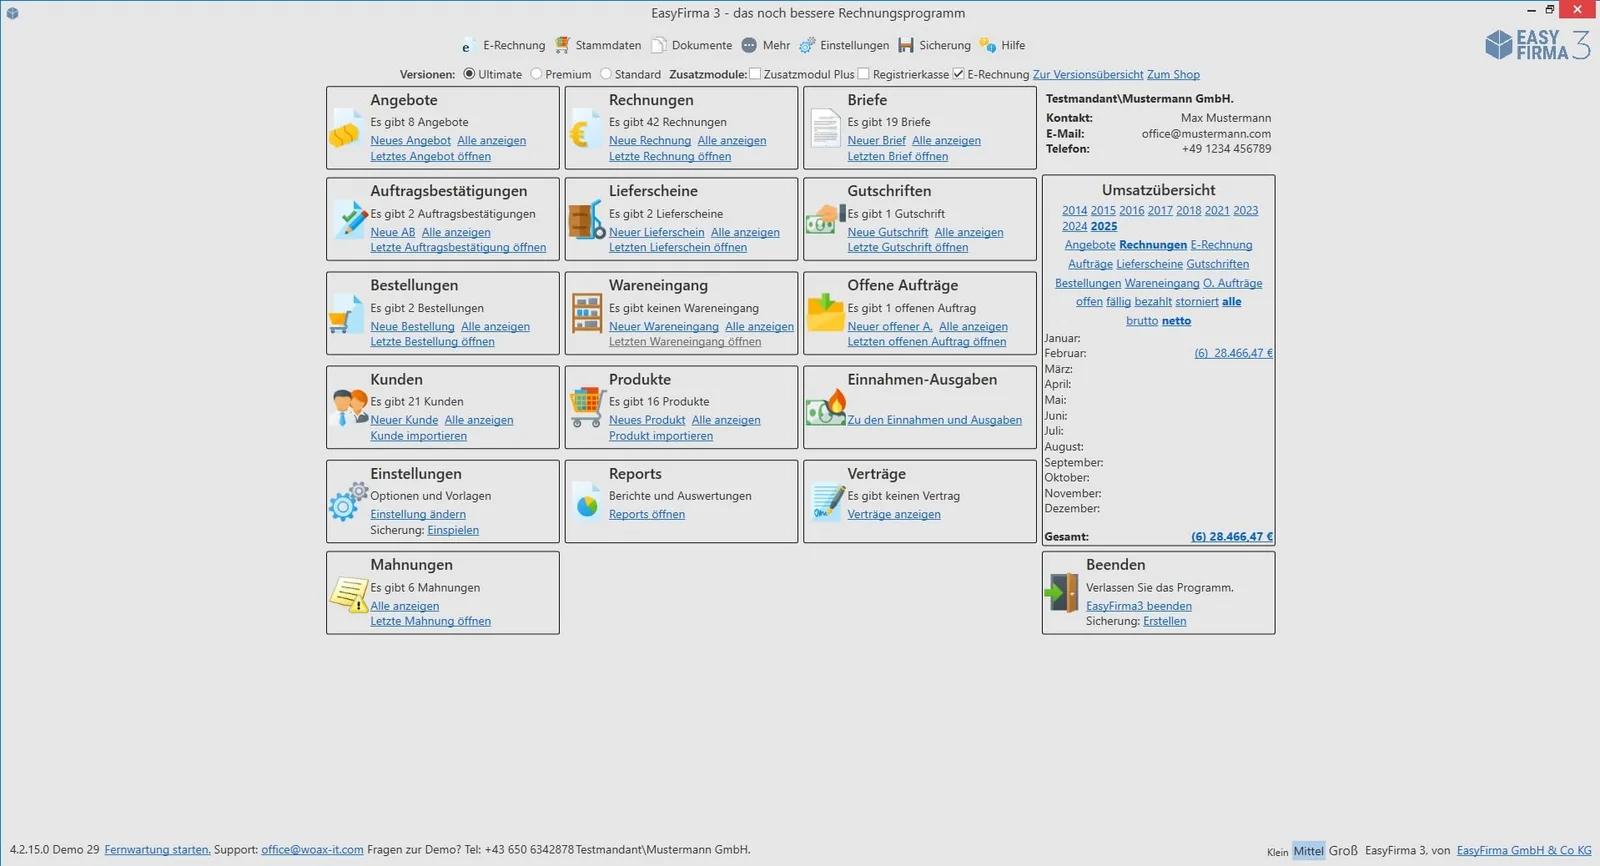Click the Kunden people icon
Screen dimensions: 1600x866
[349, 407]
